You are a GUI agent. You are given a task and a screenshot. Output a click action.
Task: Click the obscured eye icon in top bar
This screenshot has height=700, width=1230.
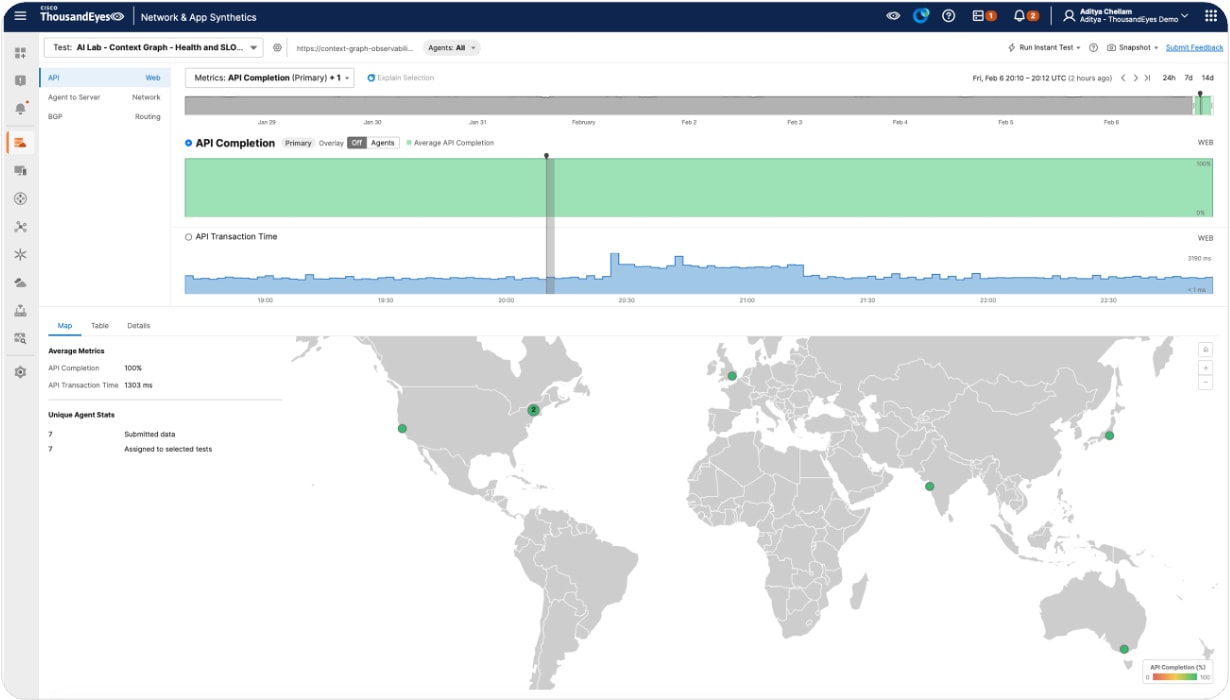(x=893, y=16)
